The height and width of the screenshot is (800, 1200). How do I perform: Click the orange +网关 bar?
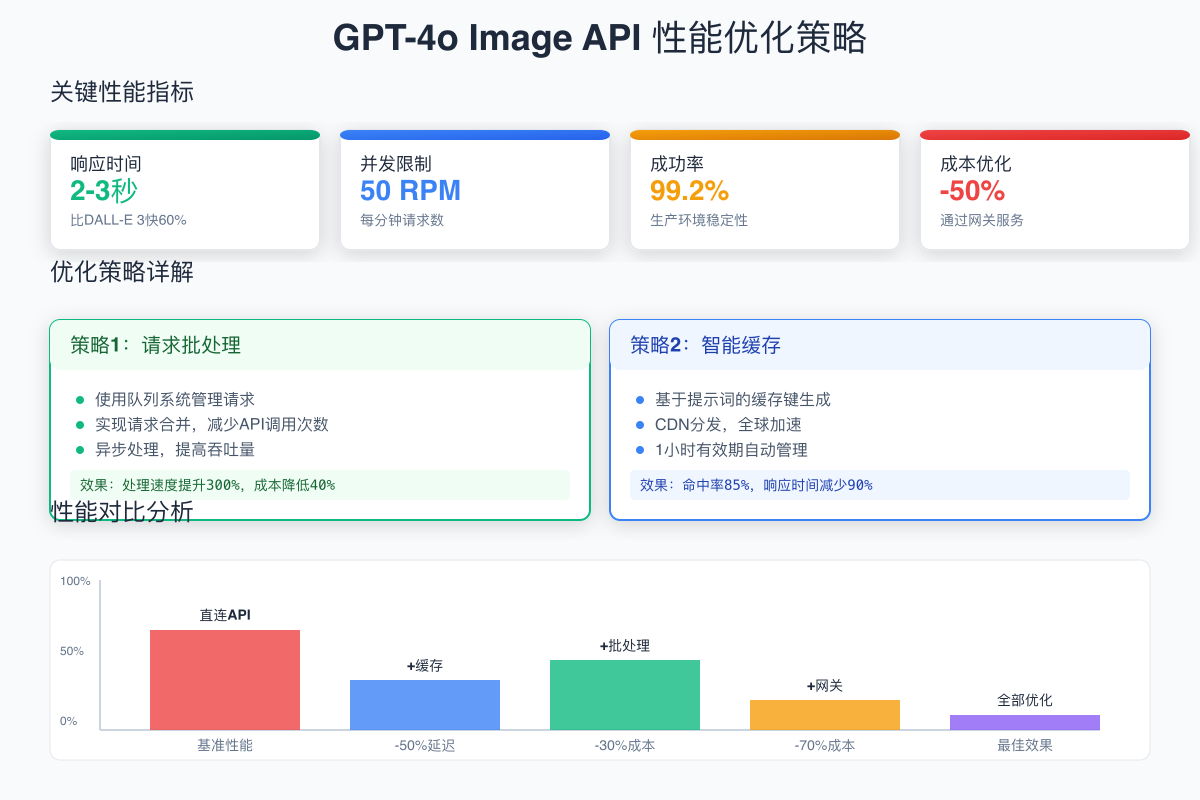[x=824, y=712]
